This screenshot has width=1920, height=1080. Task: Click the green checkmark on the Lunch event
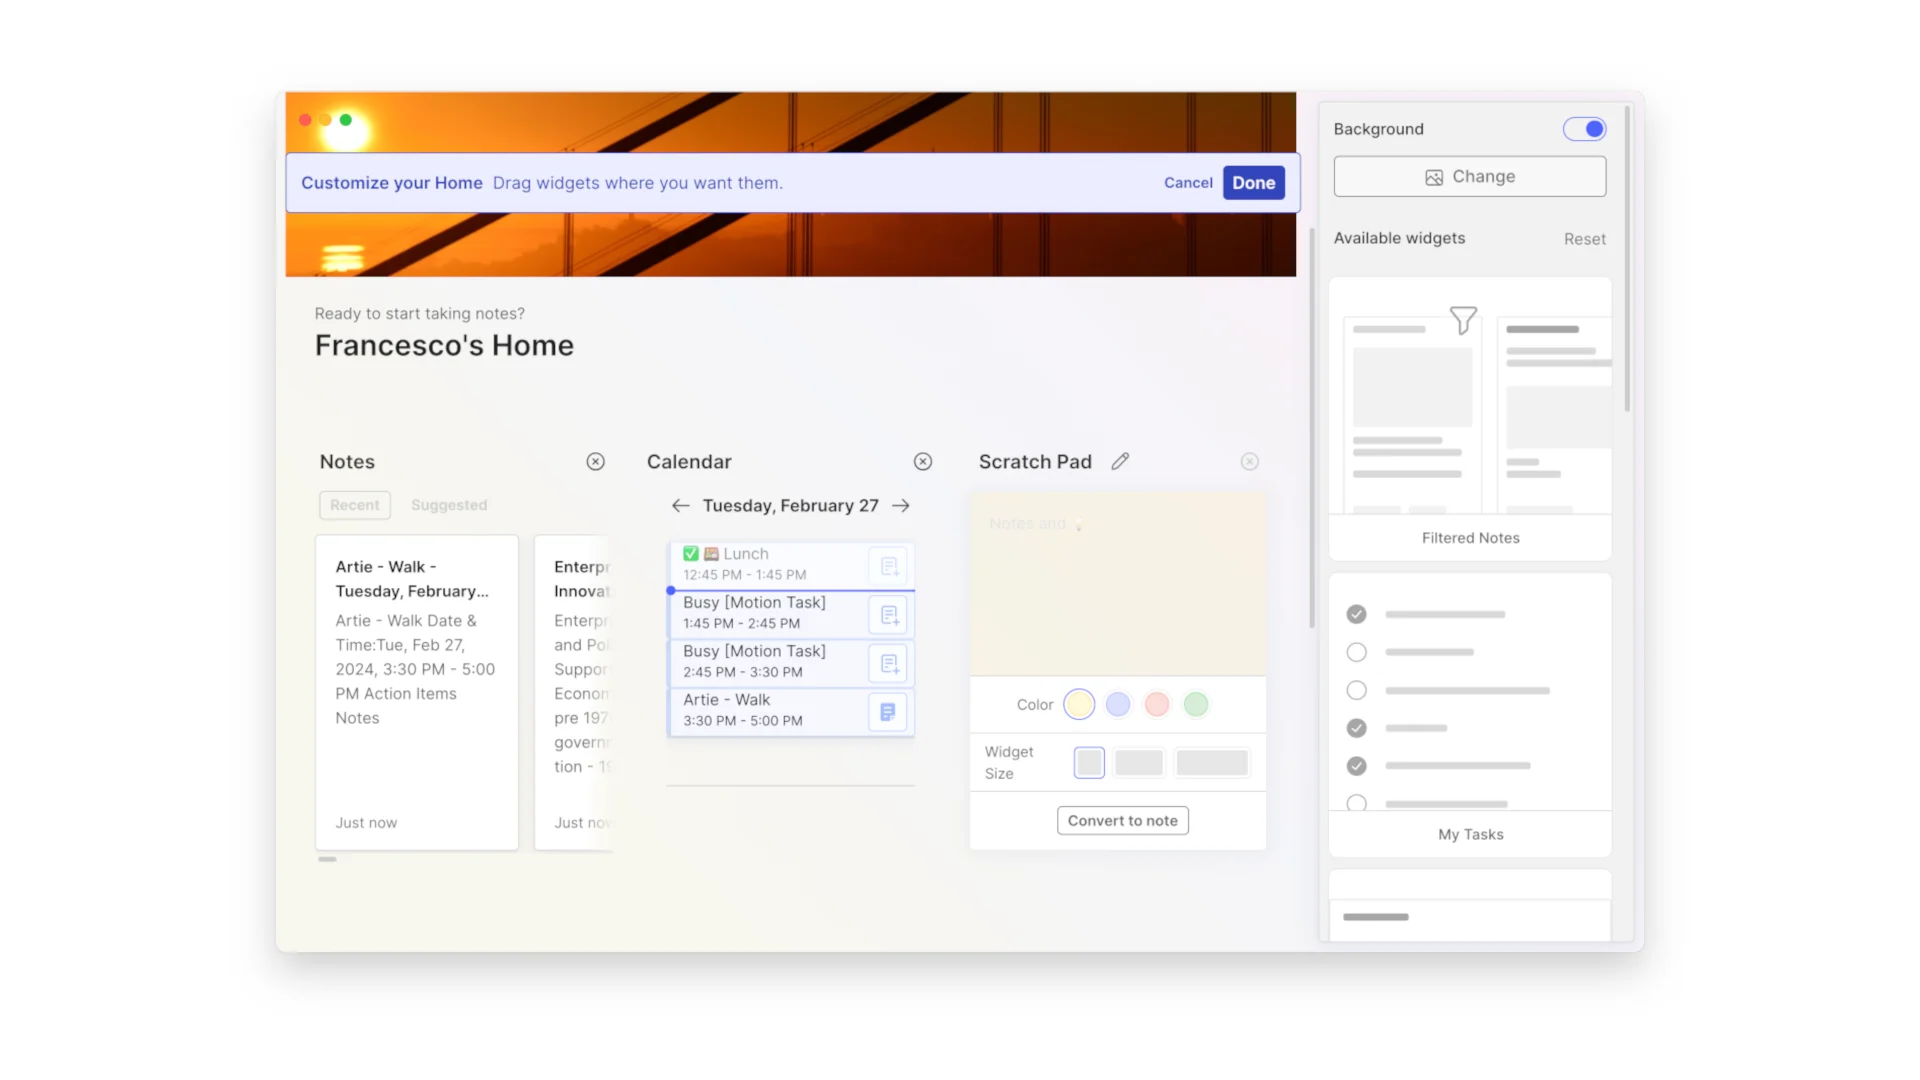(691, 553)
